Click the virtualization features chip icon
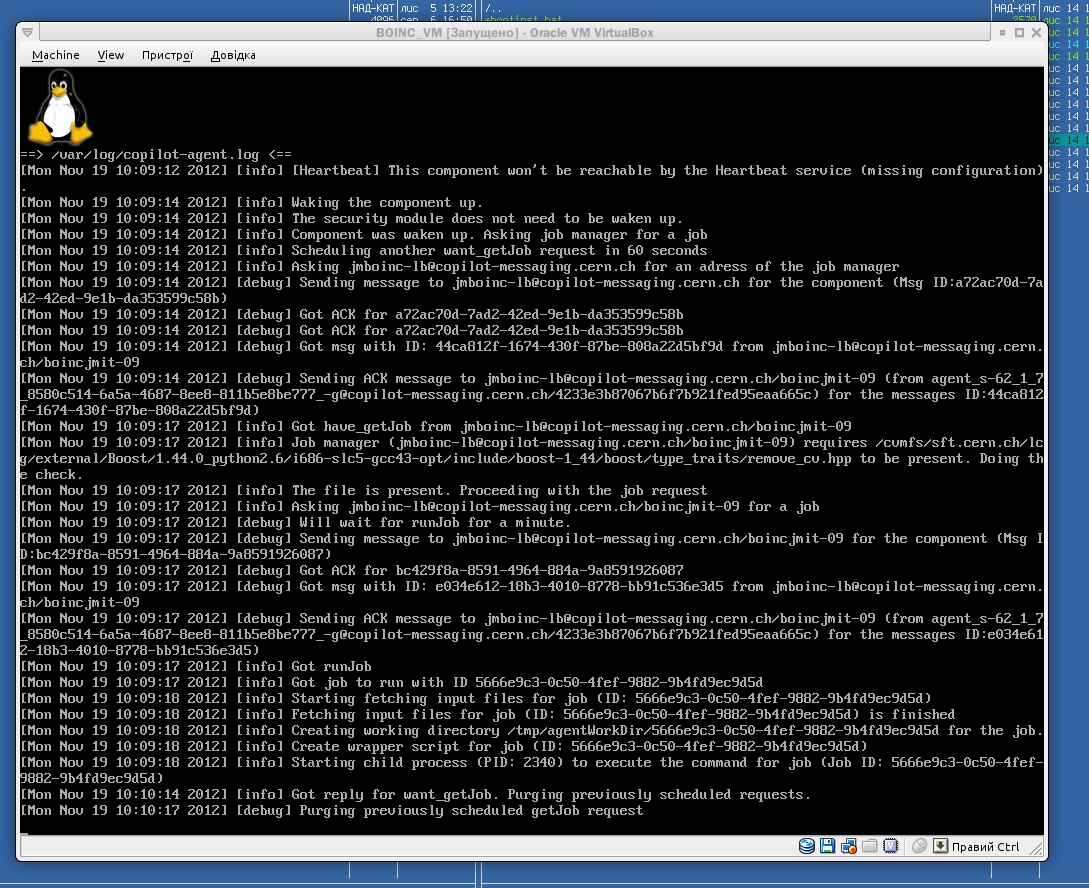Viewport: 1089px width, 888px height. coord(890,846)
